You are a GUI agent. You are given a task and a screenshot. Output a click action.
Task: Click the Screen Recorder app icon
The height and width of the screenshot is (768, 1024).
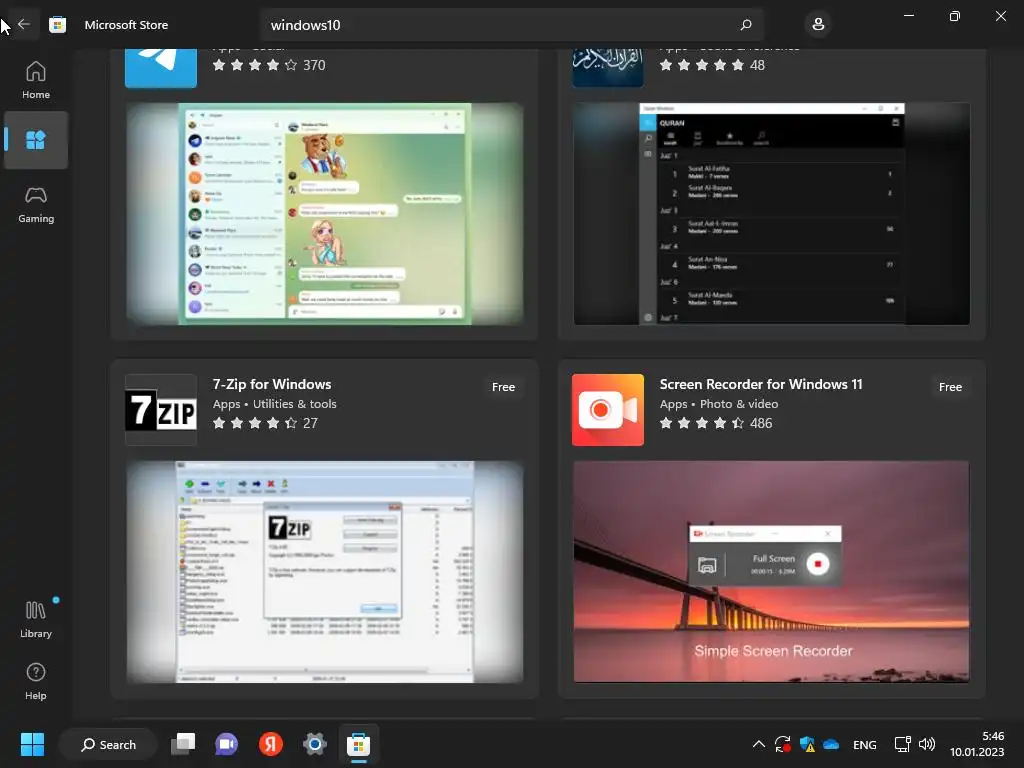(x=607, y=409)
